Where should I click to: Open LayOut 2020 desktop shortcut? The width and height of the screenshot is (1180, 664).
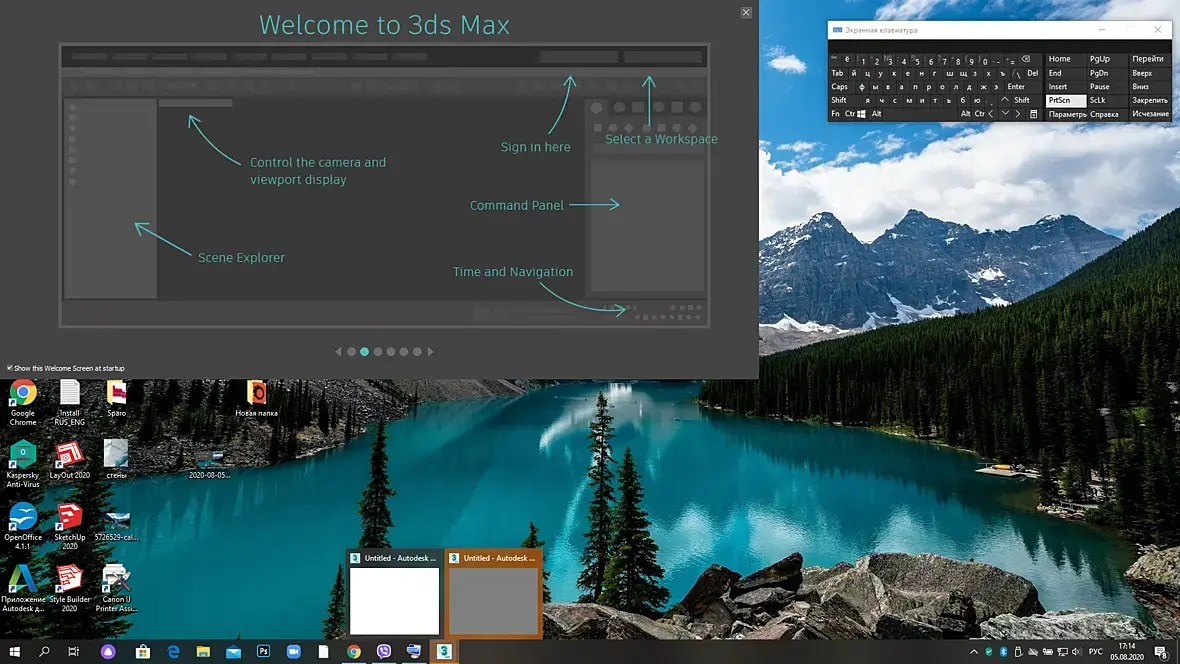pyautogui.click(x=69, y=460)
